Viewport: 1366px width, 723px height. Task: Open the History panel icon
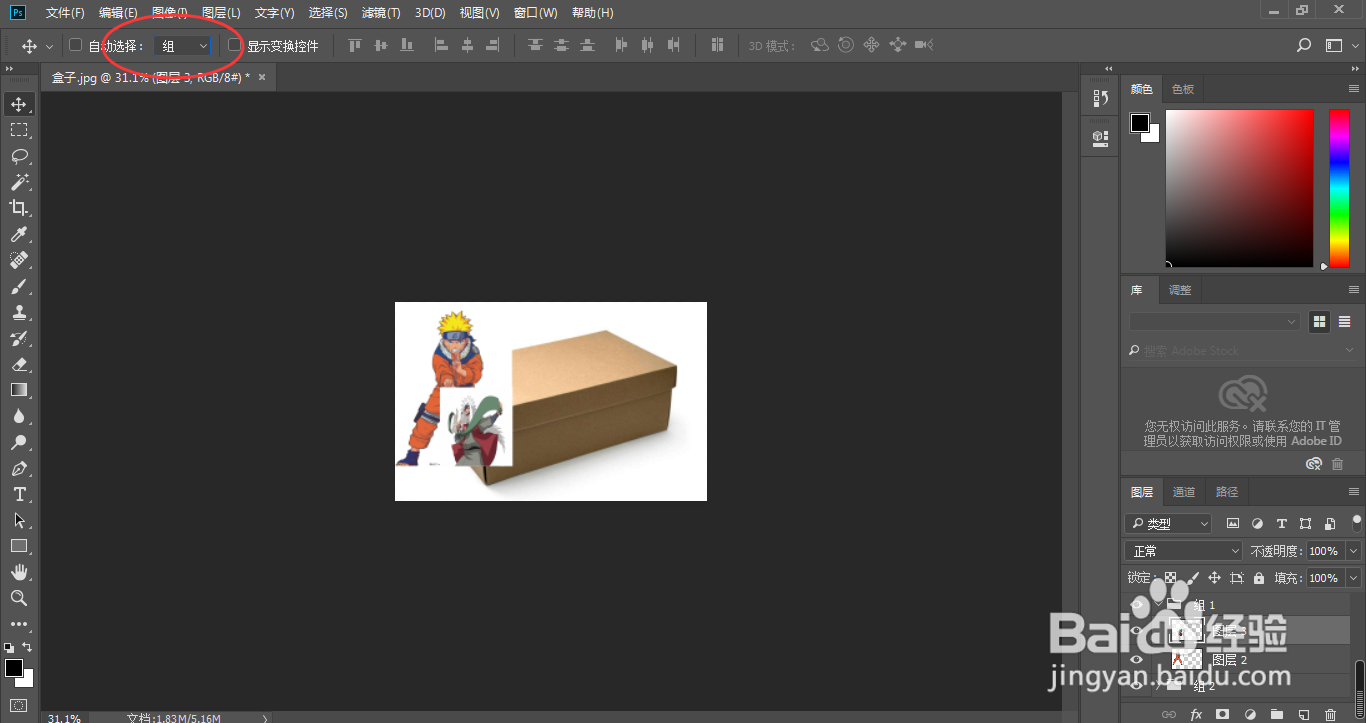[1101, 98]
